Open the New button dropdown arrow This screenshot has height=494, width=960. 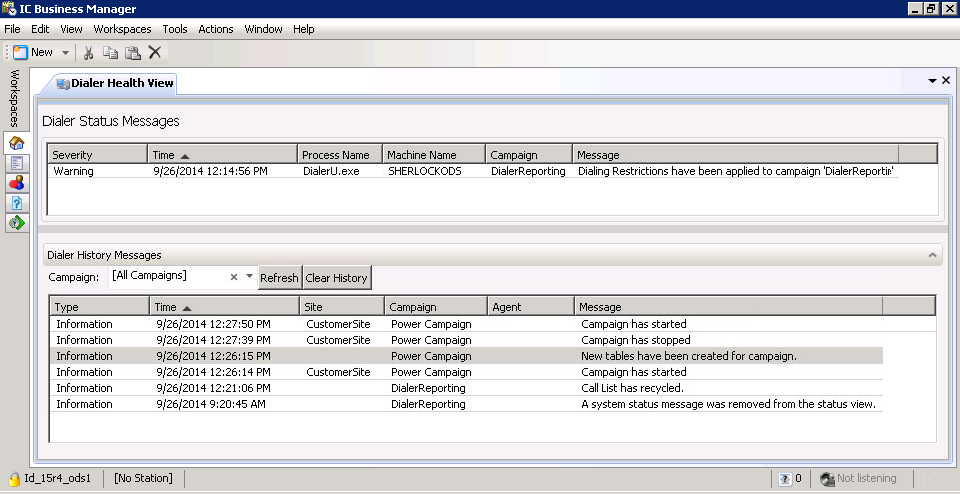click(x=66, y=52)
